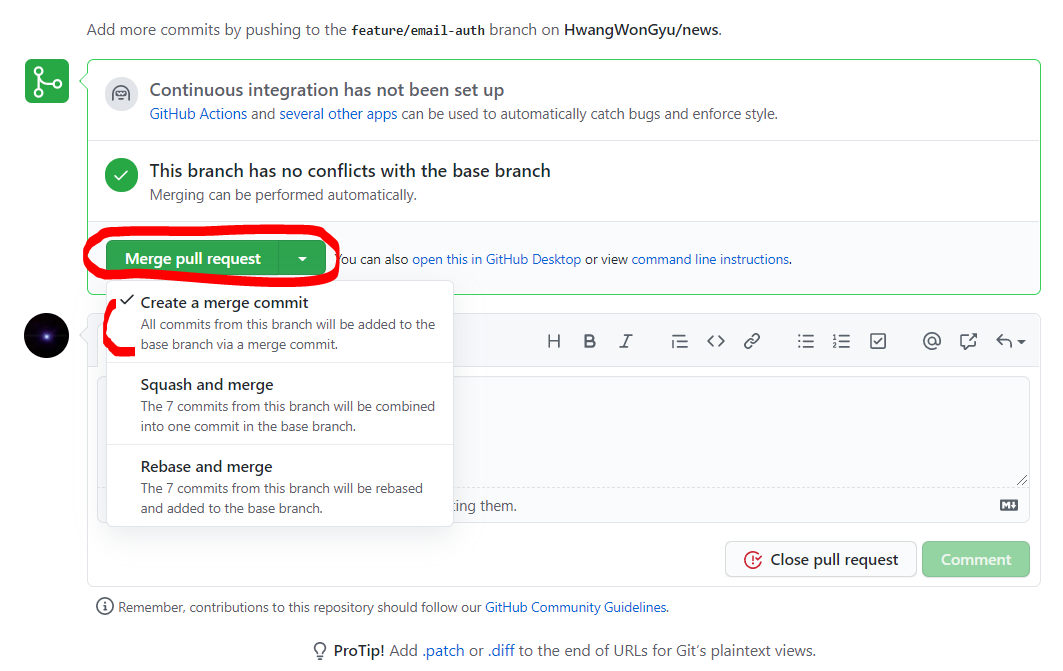This screenshot has width=1063, height=671.
Task: Click feature/email-auth branch name text
Action: 418,30
